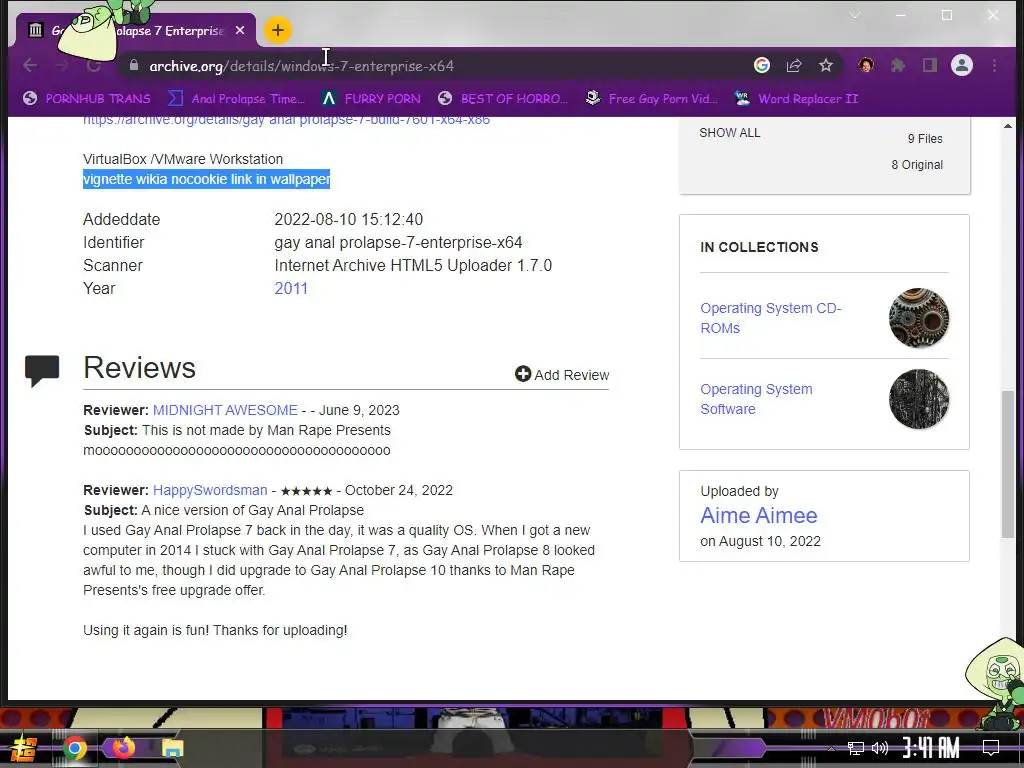Screen dimensions: 1024x768
Task: Click the VirtualBox /VMware Workstation text
Action: (183, 159)
